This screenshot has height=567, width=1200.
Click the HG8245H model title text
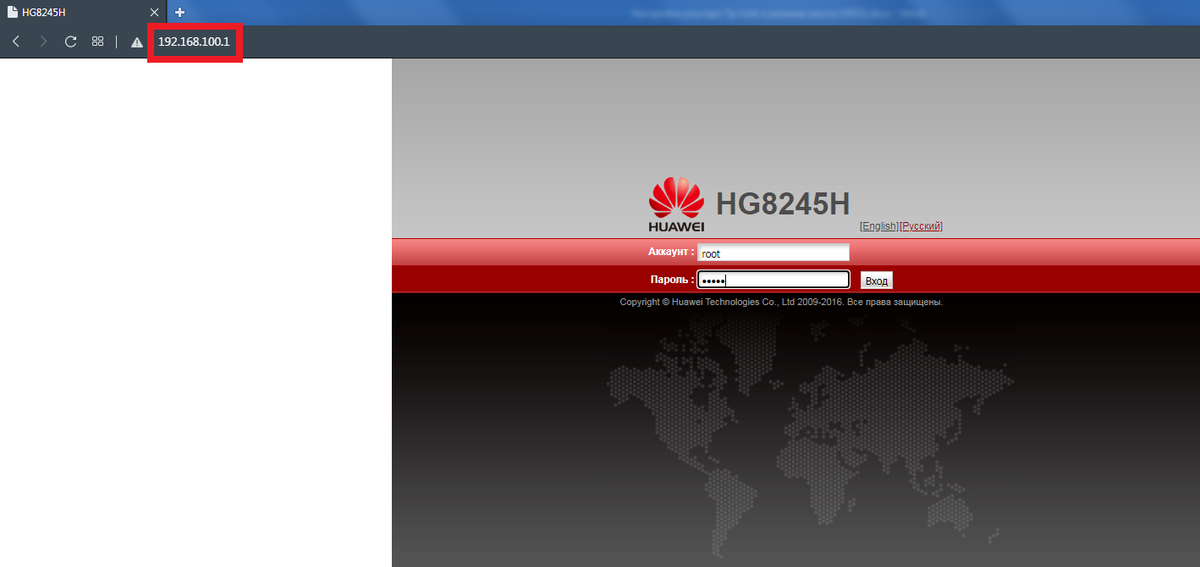click(x=783, y=202)
